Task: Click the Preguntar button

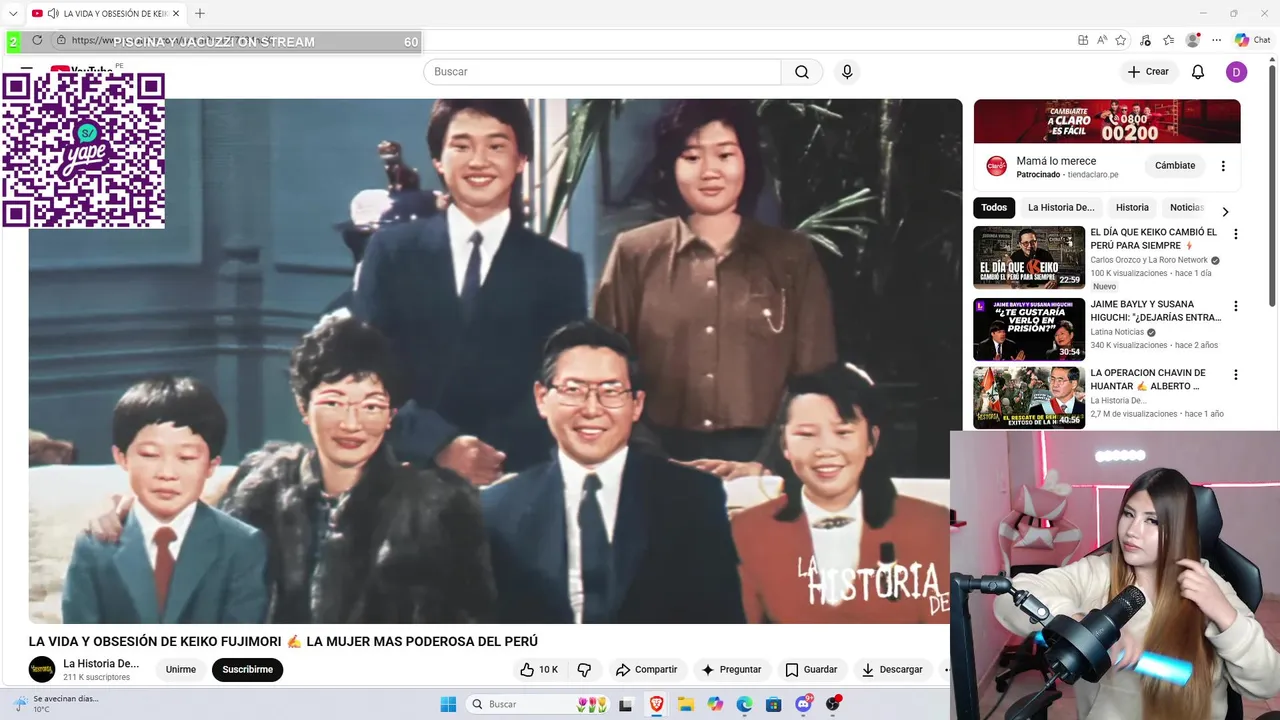Action: point(731,670)
